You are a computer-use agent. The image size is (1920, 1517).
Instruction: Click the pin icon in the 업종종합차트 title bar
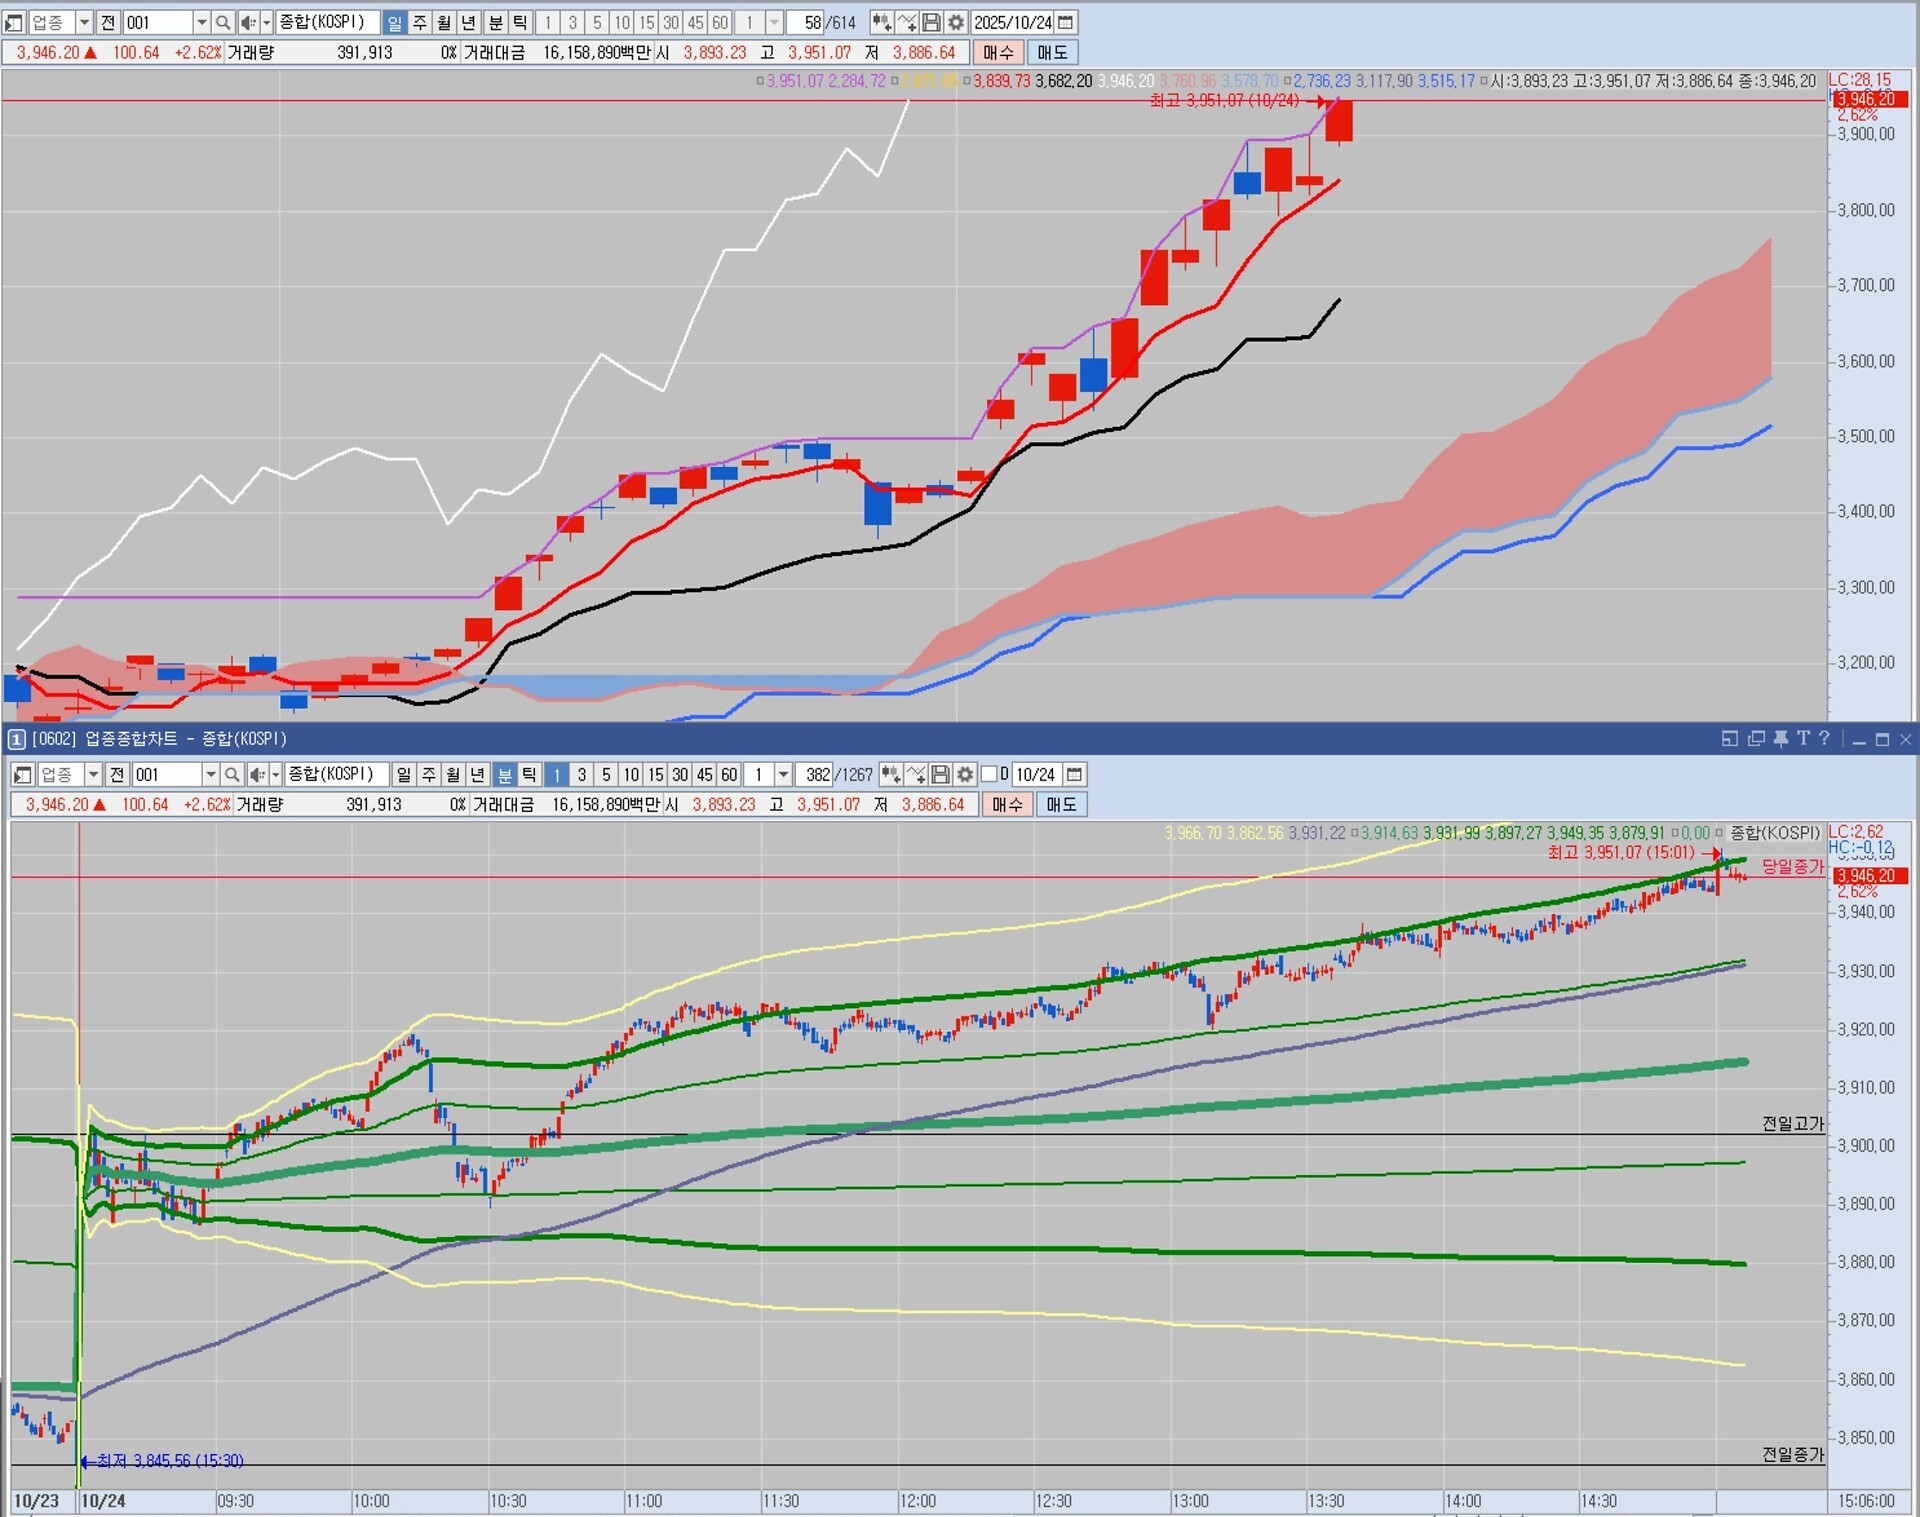(1780, 739)
